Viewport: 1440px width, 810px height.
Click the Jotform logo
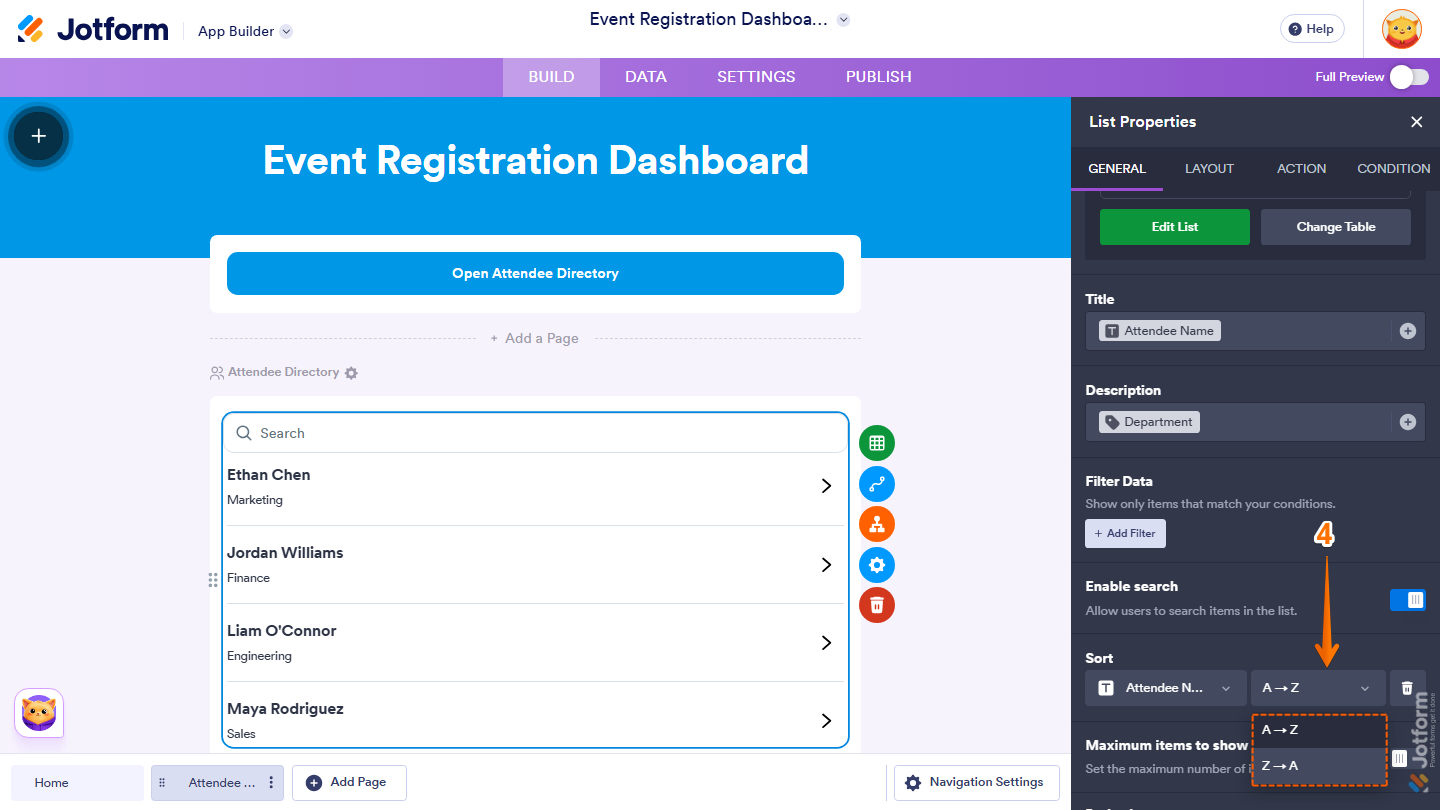click(x=93, y=29)
